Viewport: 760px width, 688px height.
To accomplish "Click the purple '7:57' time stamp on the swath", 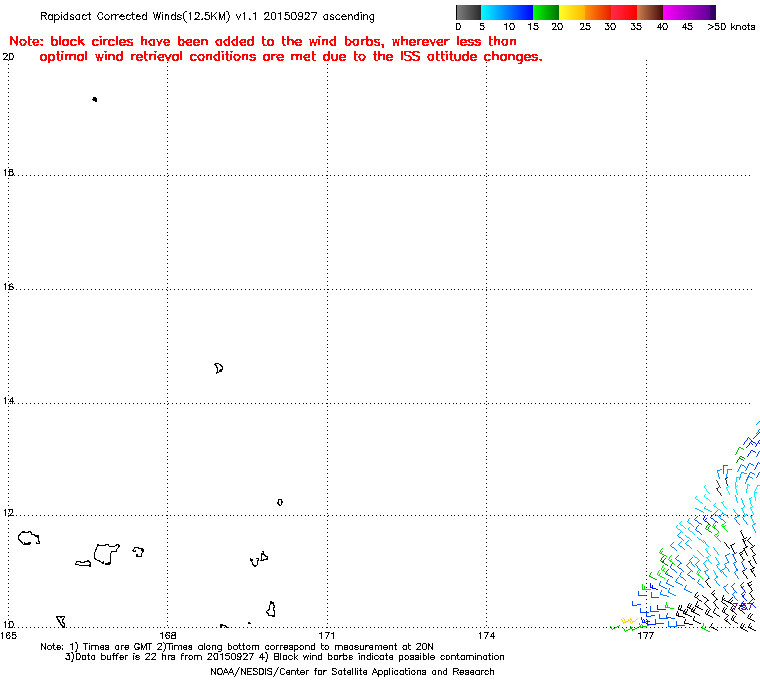I will pos(744,606).
